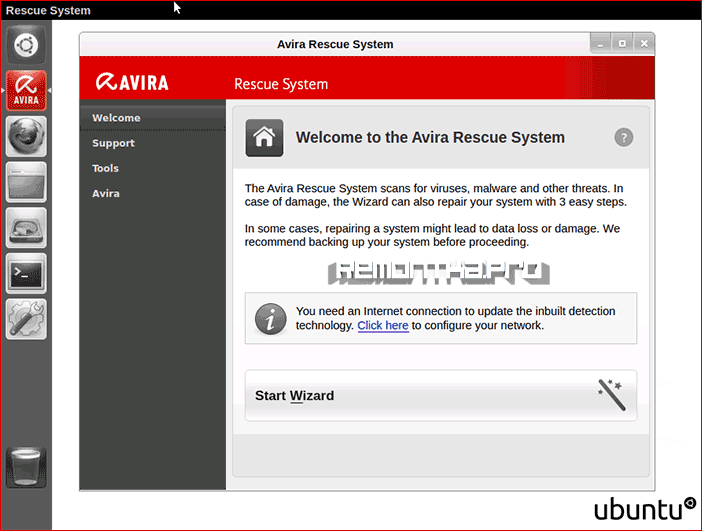Viewport: 702px width, 531px height.
Task: Launch the terminal from the dock
Action: tap(26, 273)
